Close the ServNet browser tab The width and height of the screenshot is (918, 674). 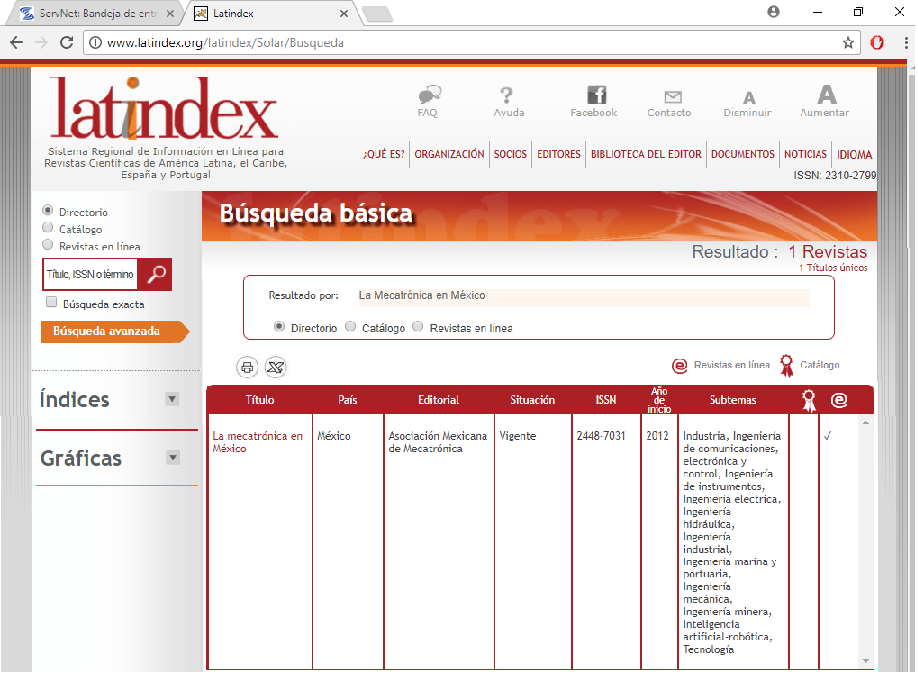pyautogui.click(x=170, y=13)
